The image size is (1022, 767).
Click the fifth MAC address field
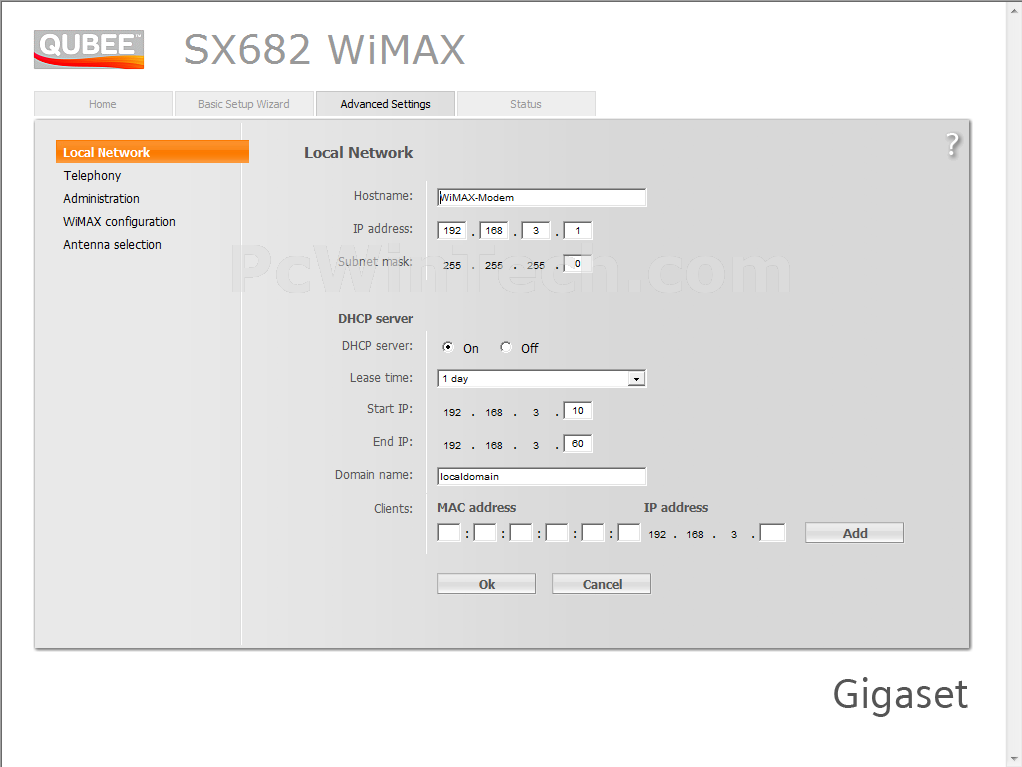click(592, 533)
